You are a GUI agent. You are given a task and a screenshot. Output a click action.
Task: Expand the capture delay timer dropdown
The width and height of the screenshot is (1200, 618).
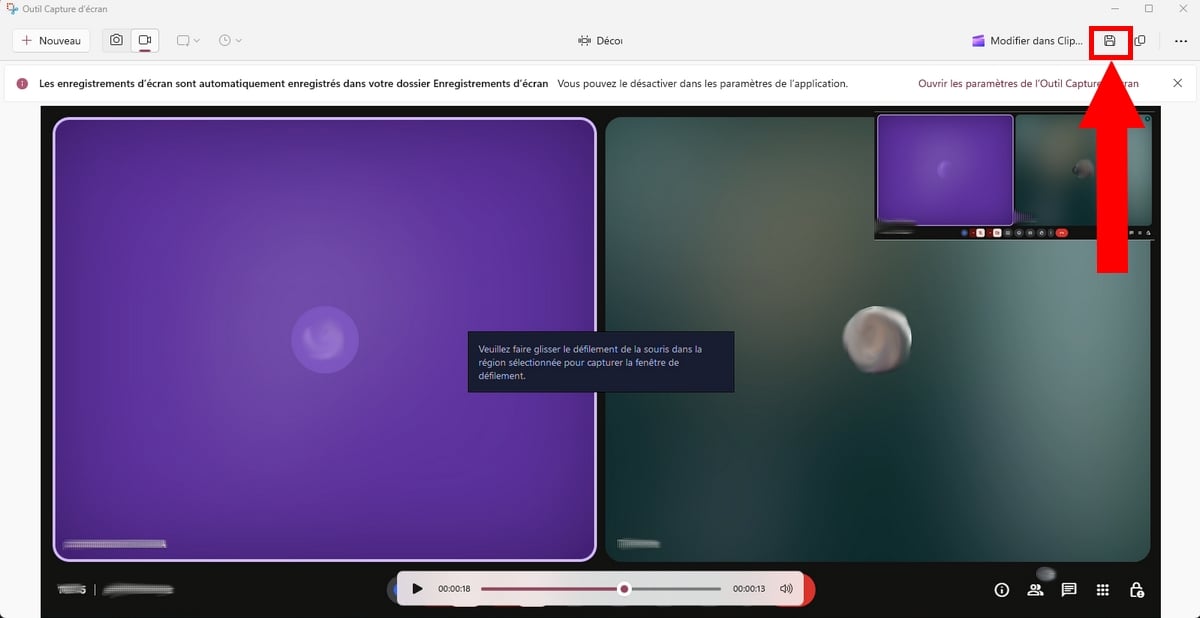point(230,41)
